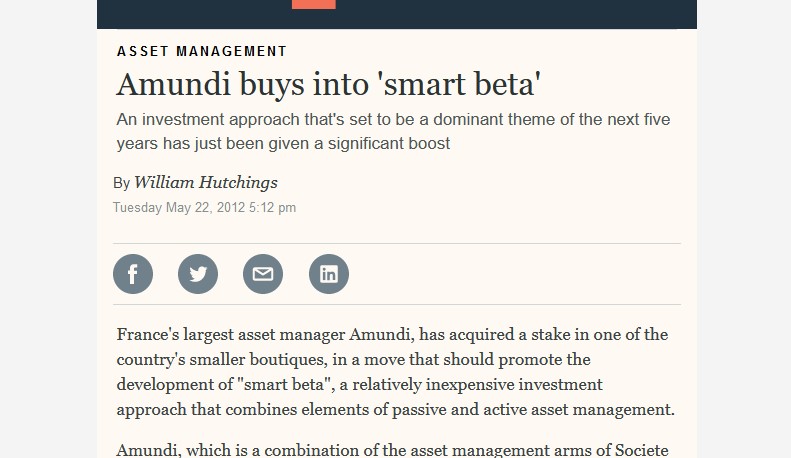791x458 pixels.
Task: Click the "By" label before author name
Action: click(121, 183)
